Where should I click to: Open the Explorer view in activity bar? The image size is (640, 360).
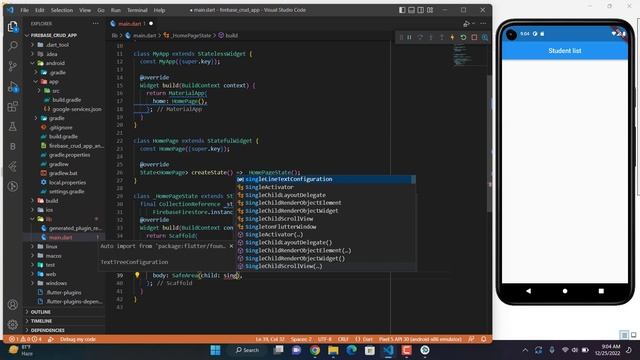[x=13, y=27]
